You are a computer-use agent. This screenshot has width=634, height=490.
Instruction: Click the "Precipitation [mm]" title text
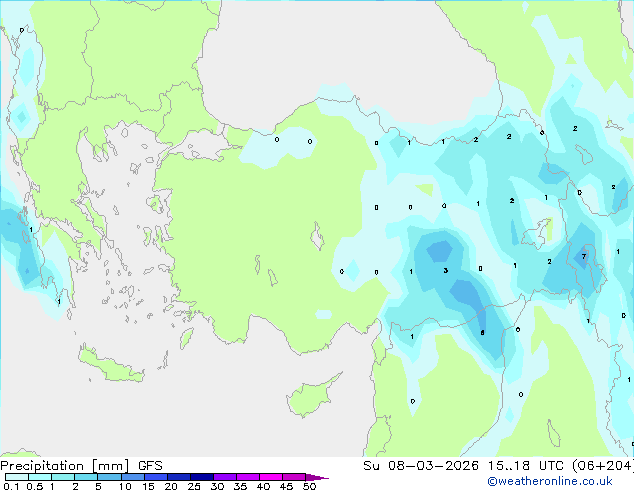[x=65, y=466]
